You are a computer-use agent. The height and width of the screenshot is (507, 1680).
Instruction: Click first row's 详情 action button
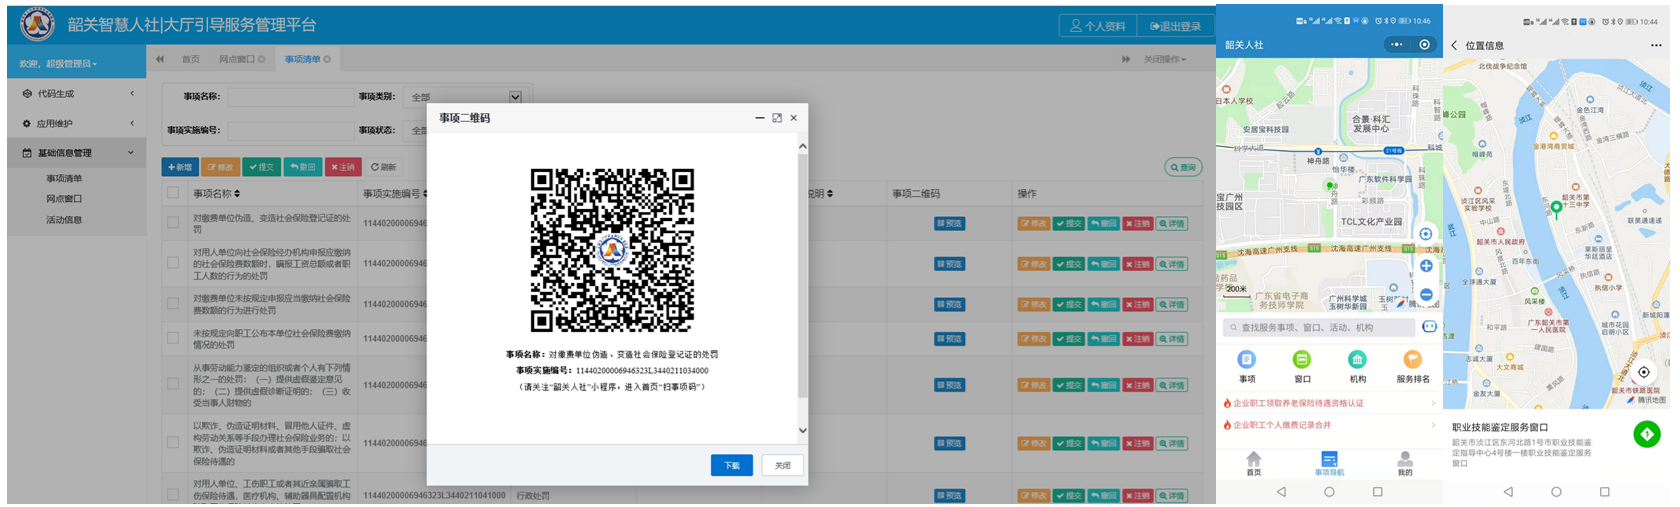(x=1171, y=224)
